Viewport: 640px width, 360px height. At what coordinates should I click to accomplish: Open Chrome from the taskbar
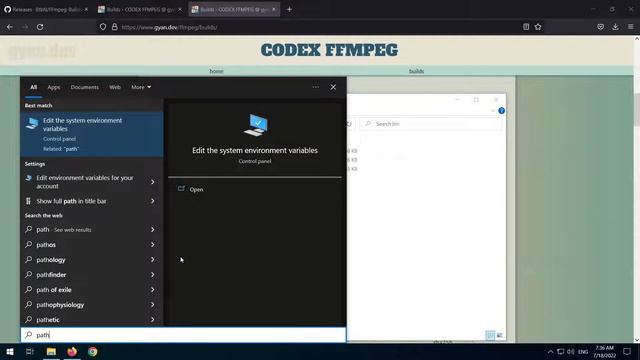point(93,352)
